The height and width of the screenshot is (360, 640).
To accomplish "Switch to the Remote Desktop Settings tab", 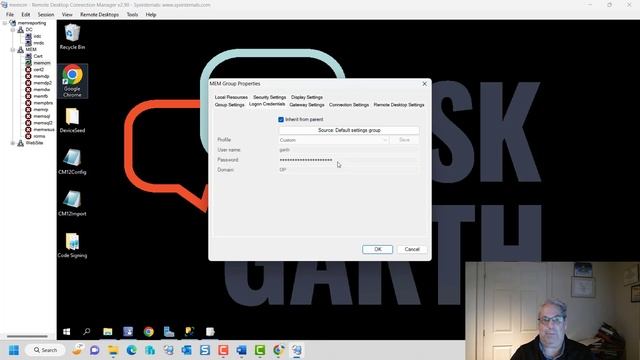I will (x=399, y=105).
